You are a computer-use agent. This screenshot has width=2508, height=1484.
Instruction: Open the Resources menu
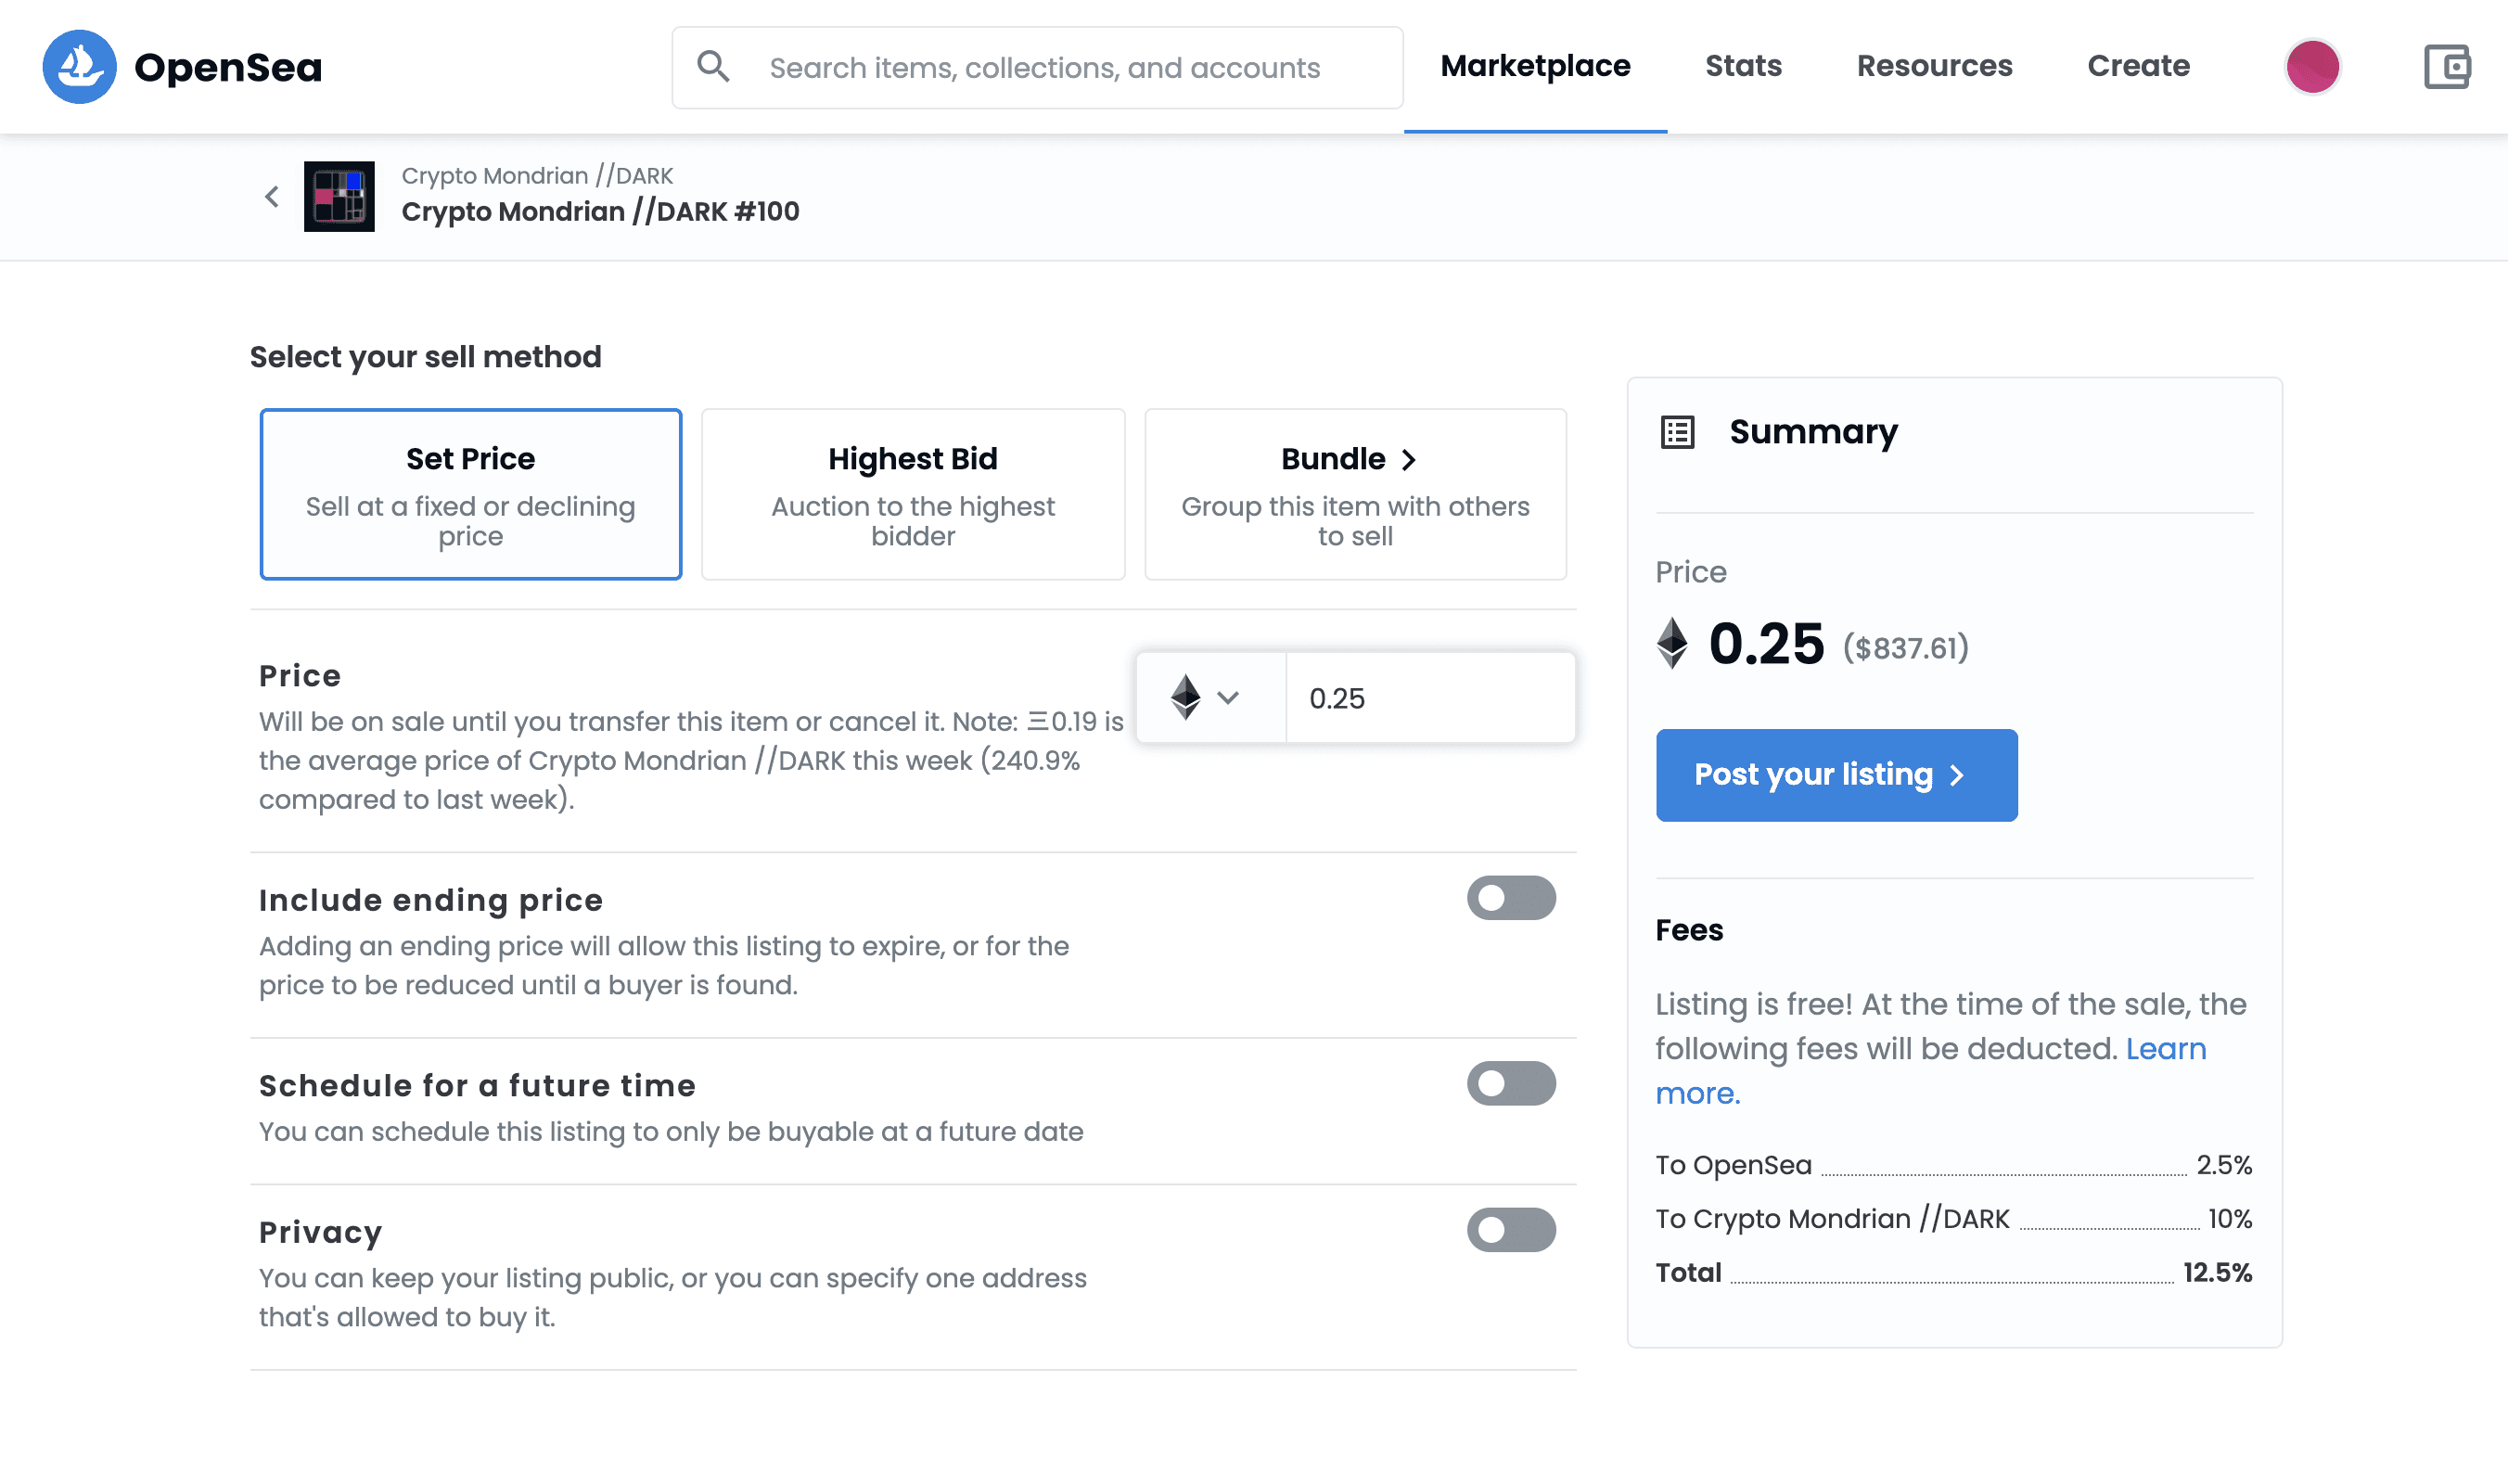(x=1934, y=66)
